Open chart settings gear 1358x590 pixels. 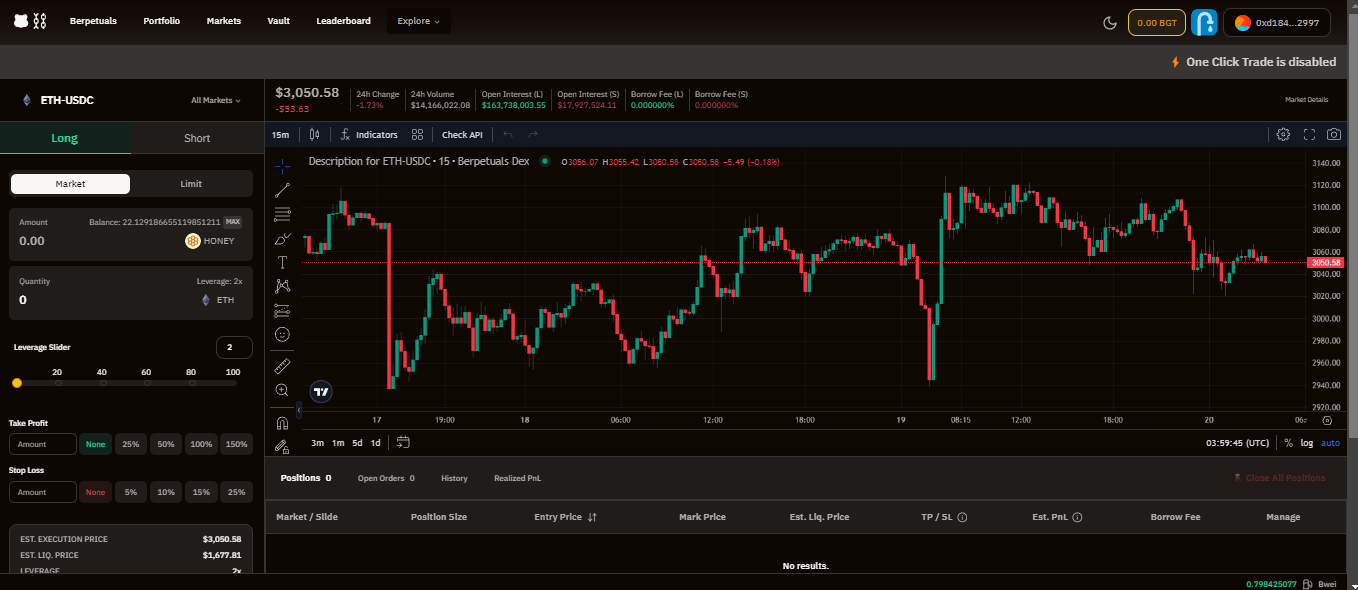pyautogui.click(x=1283, y=134)
